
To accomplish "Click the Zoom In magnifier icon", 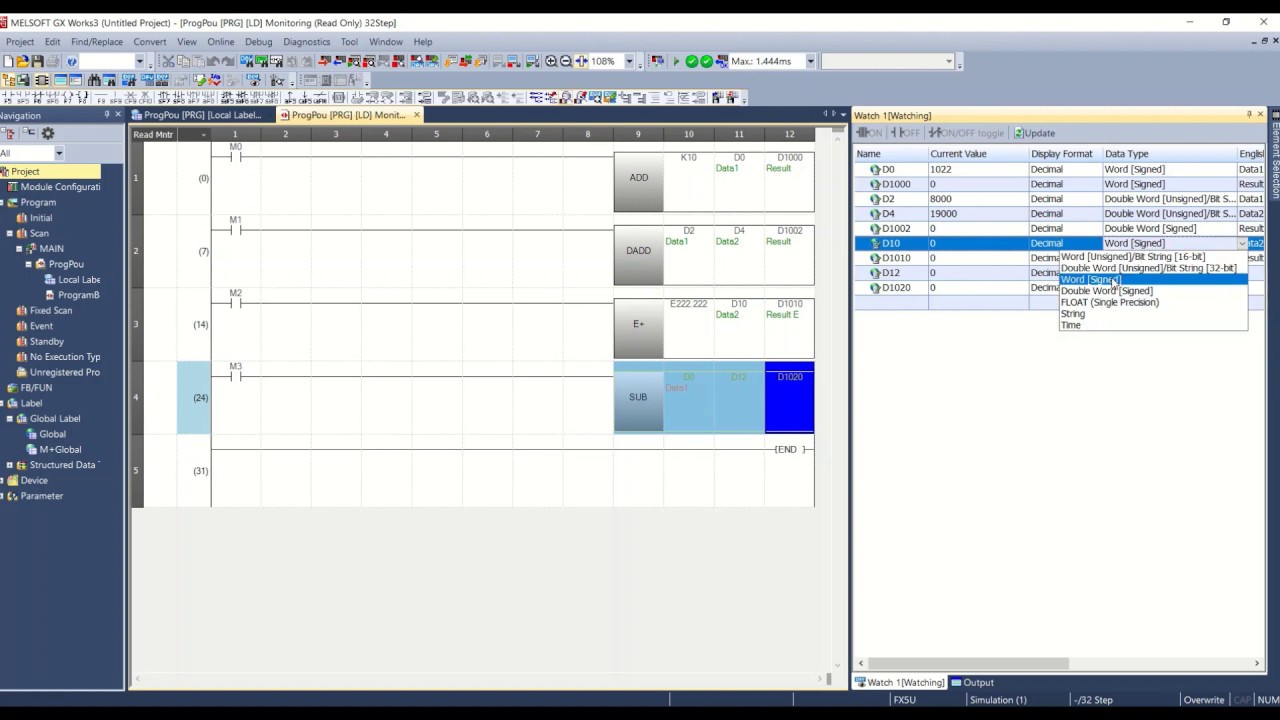I will (551, 61).
